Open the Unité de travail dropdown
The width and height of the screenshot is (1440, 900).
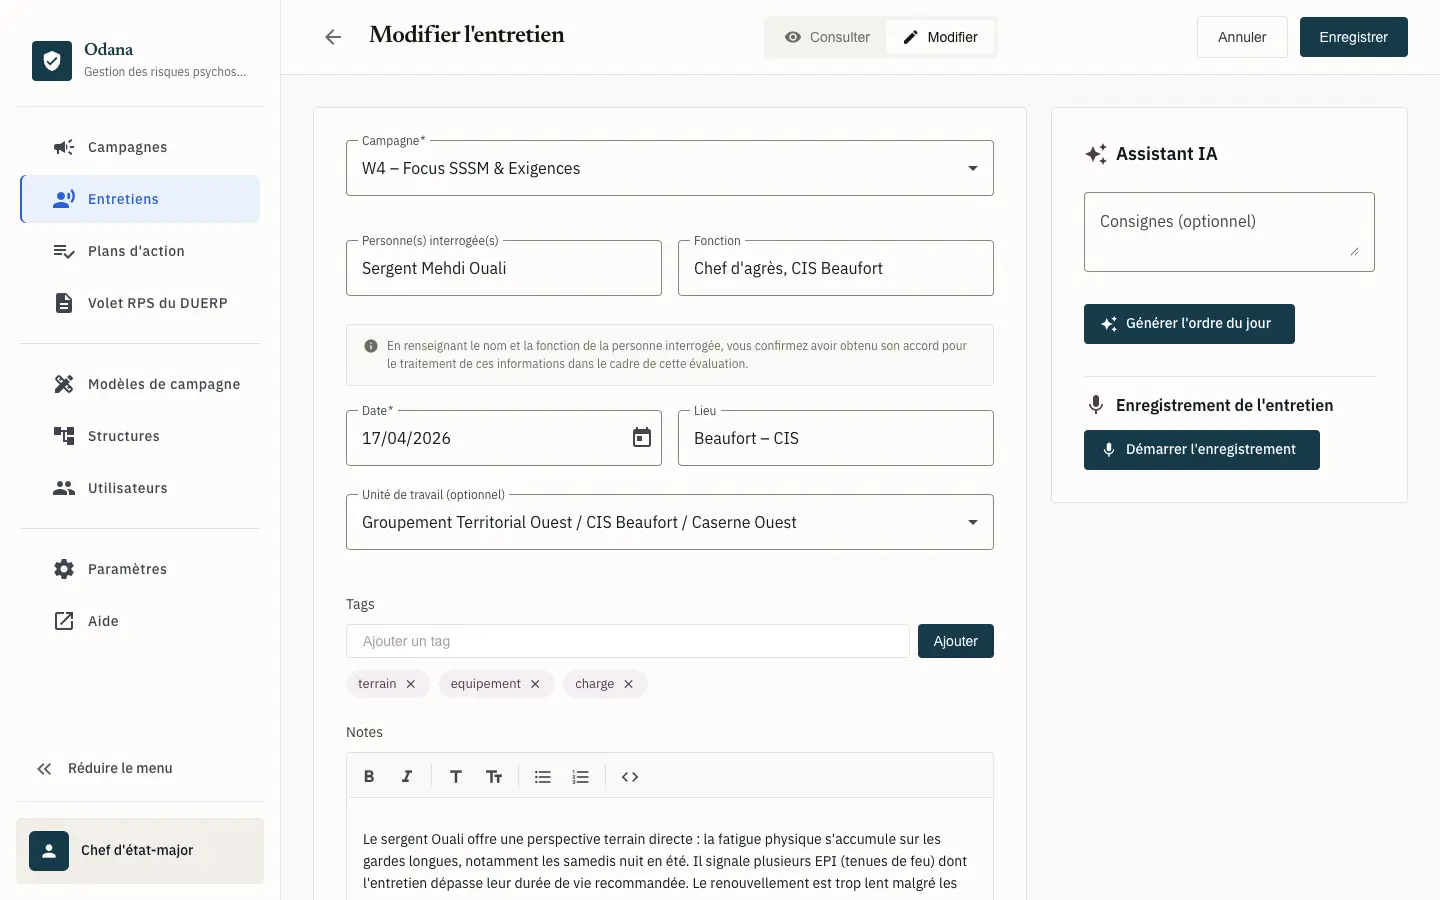click(670, 522)
